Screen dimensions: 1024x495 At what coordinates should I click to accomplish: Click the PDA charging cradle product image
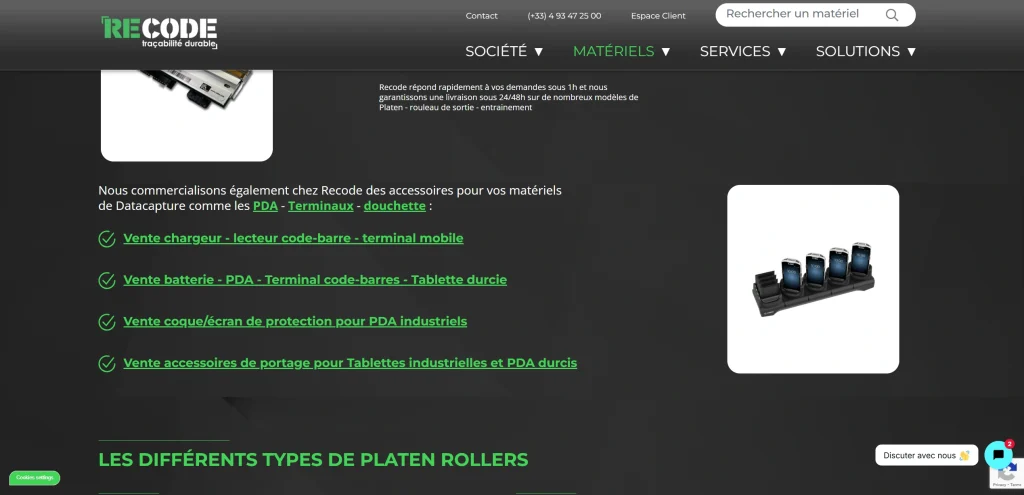[813, 279]
